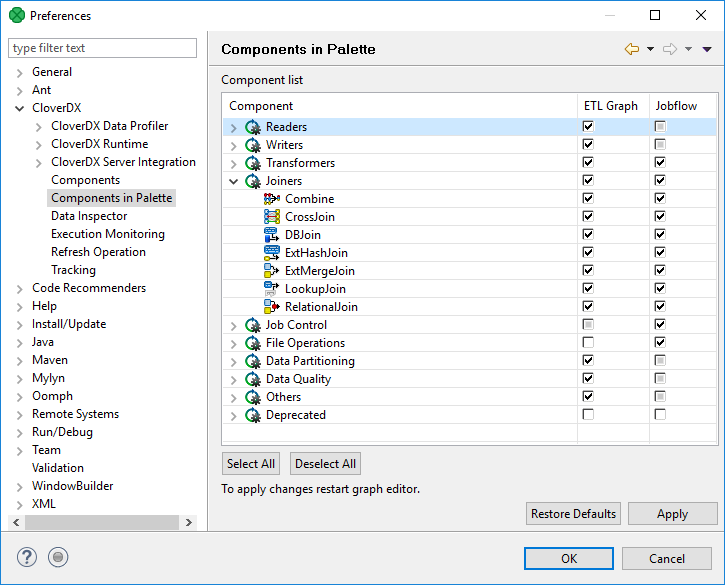This screenshot has width=725, height=585.
Task: Click the RelationalJoin component icon
Action: click(x=271, y=307)
